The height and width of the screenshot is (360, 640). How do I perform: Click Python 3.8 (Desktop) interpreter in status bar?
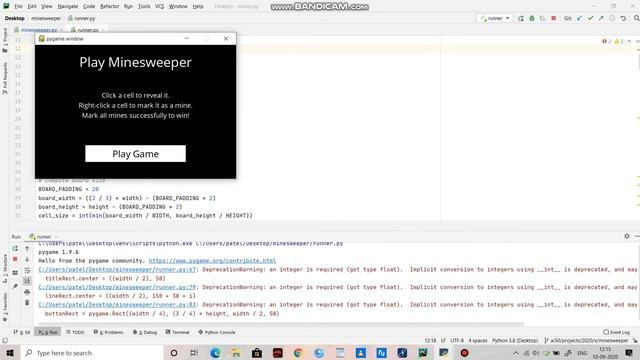tap(515, 340)
